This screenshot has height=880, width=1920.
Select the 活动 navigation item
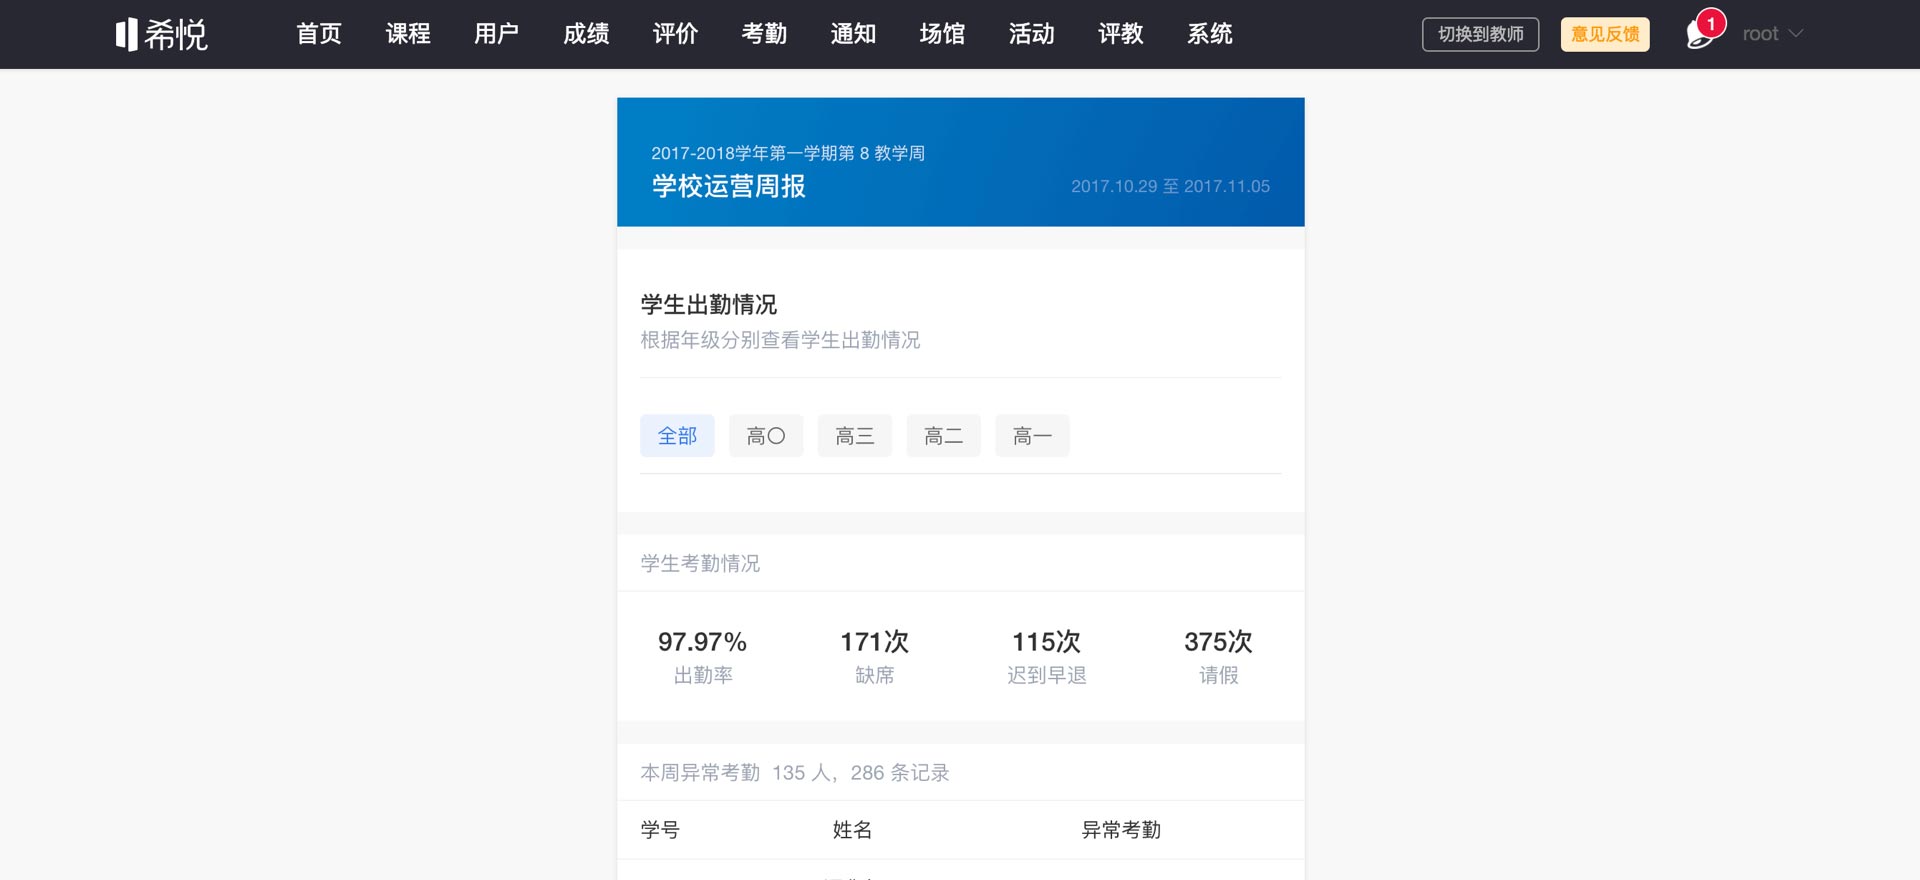point(1031,34)
